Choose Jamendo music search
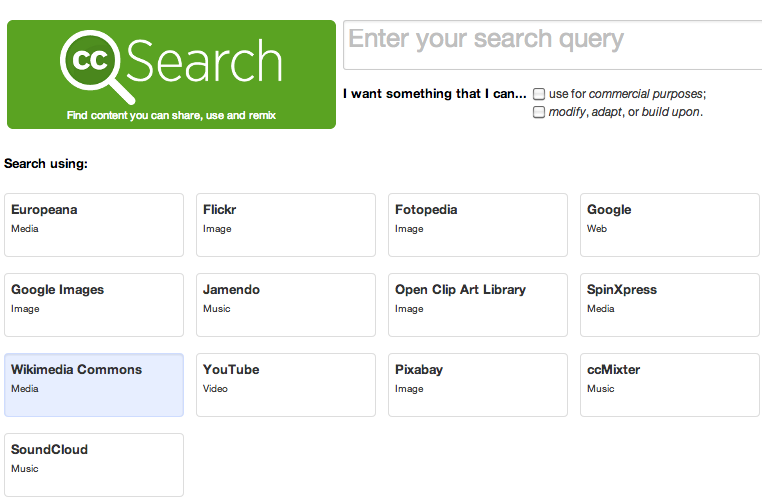 (x=286, y=305)
